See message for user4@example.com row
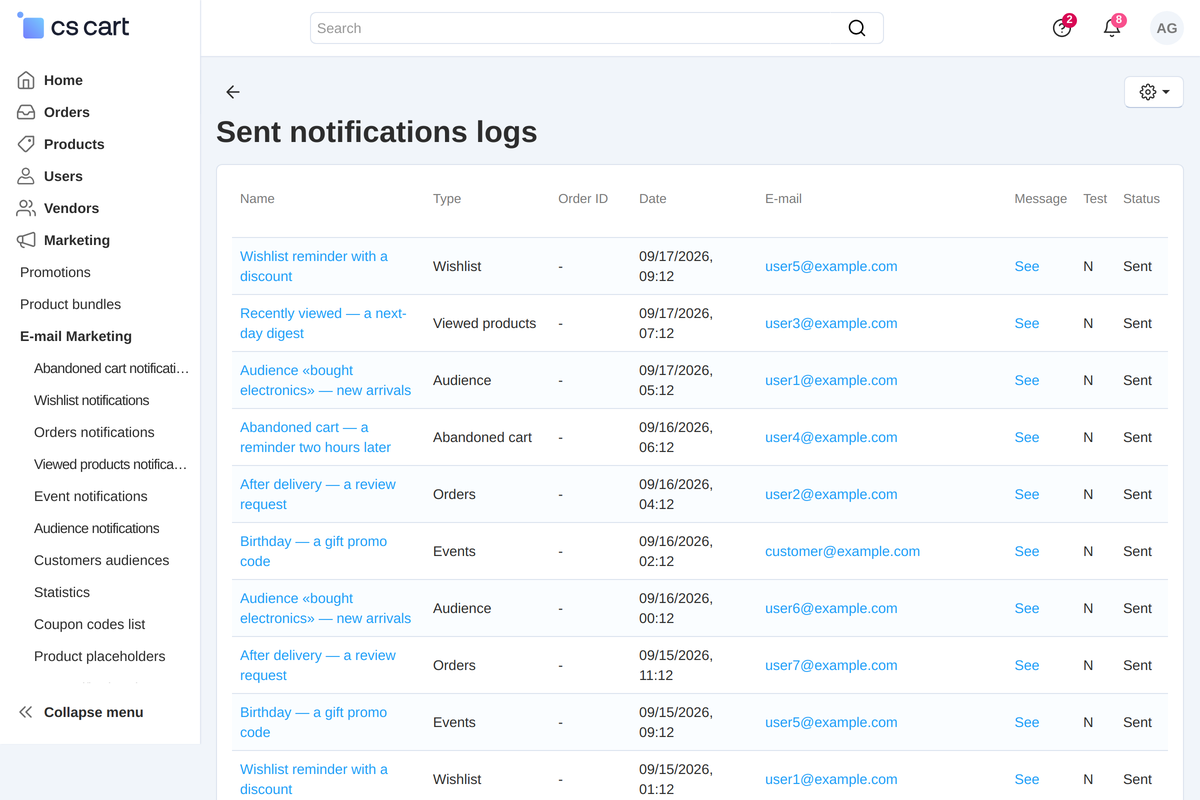 click(1027, 437)
